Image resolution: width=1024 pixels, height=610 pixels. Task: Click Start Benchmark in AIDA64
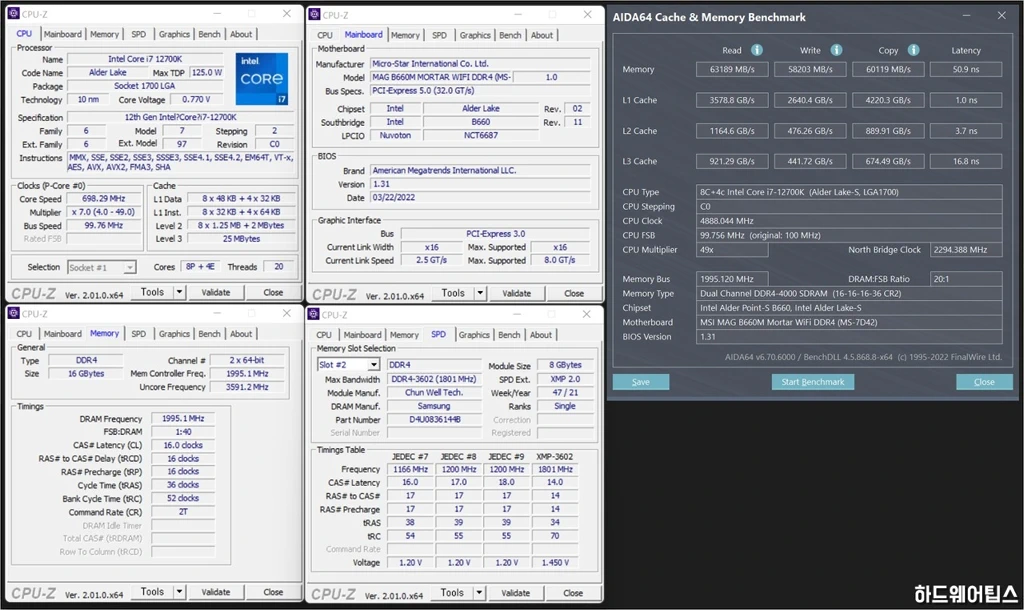click(813, 381)
